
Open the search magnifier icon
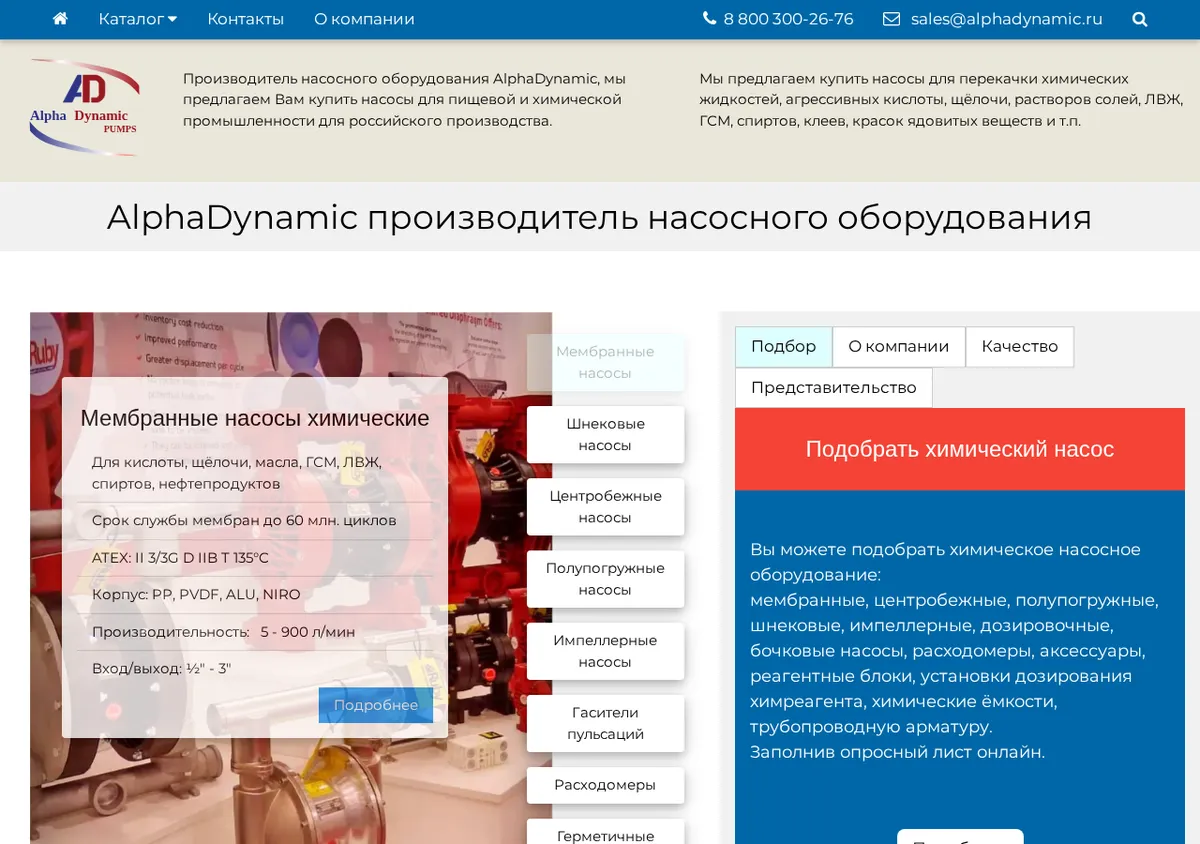[x=1140, y=19]
